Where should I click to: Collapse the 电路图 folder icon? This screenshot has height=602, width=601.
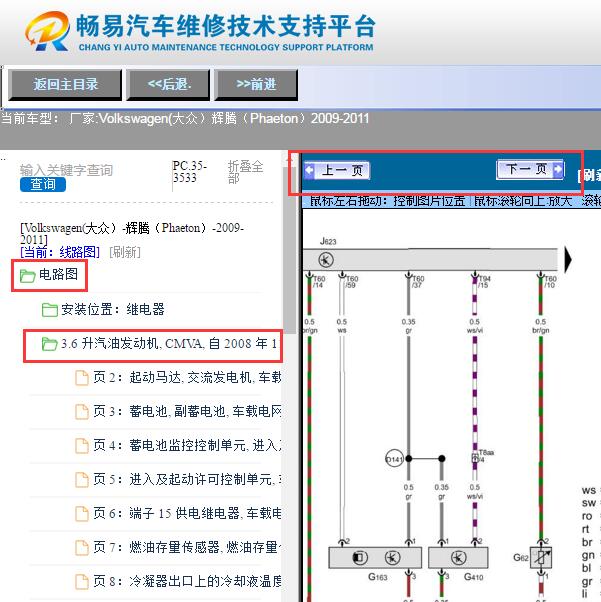pos(27,275)
